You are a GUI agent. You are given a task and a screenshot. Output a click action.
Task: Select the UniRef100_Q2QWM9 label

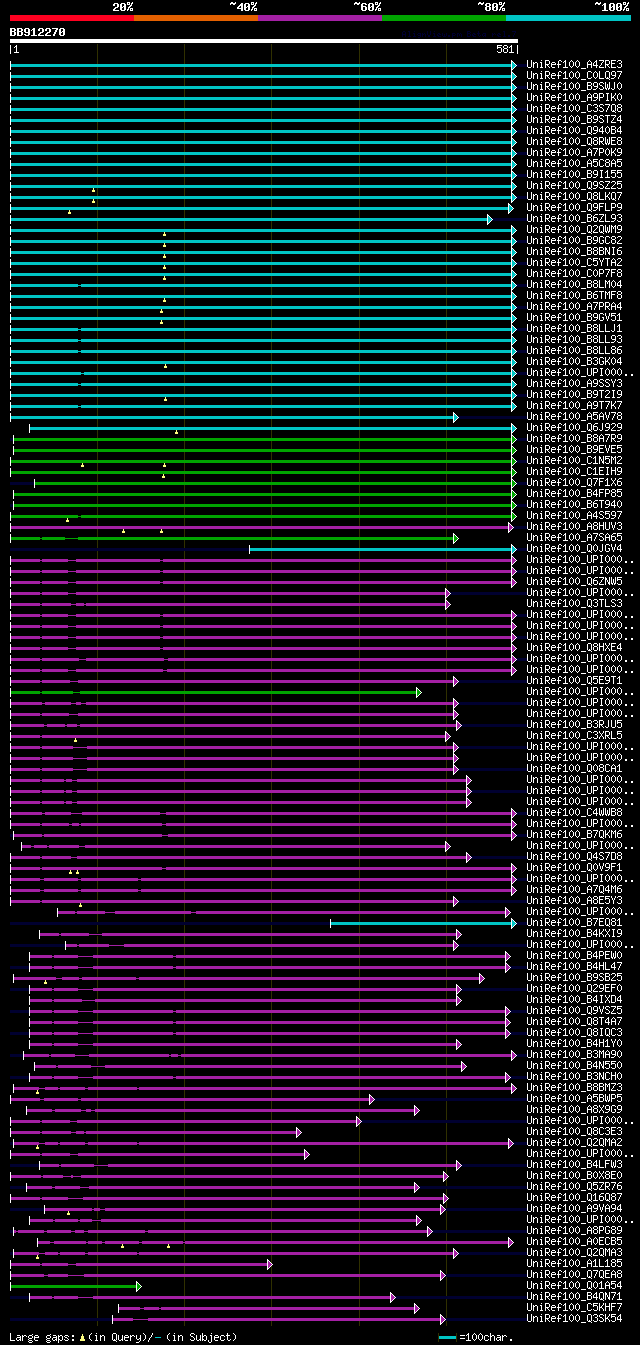(574, 229)
